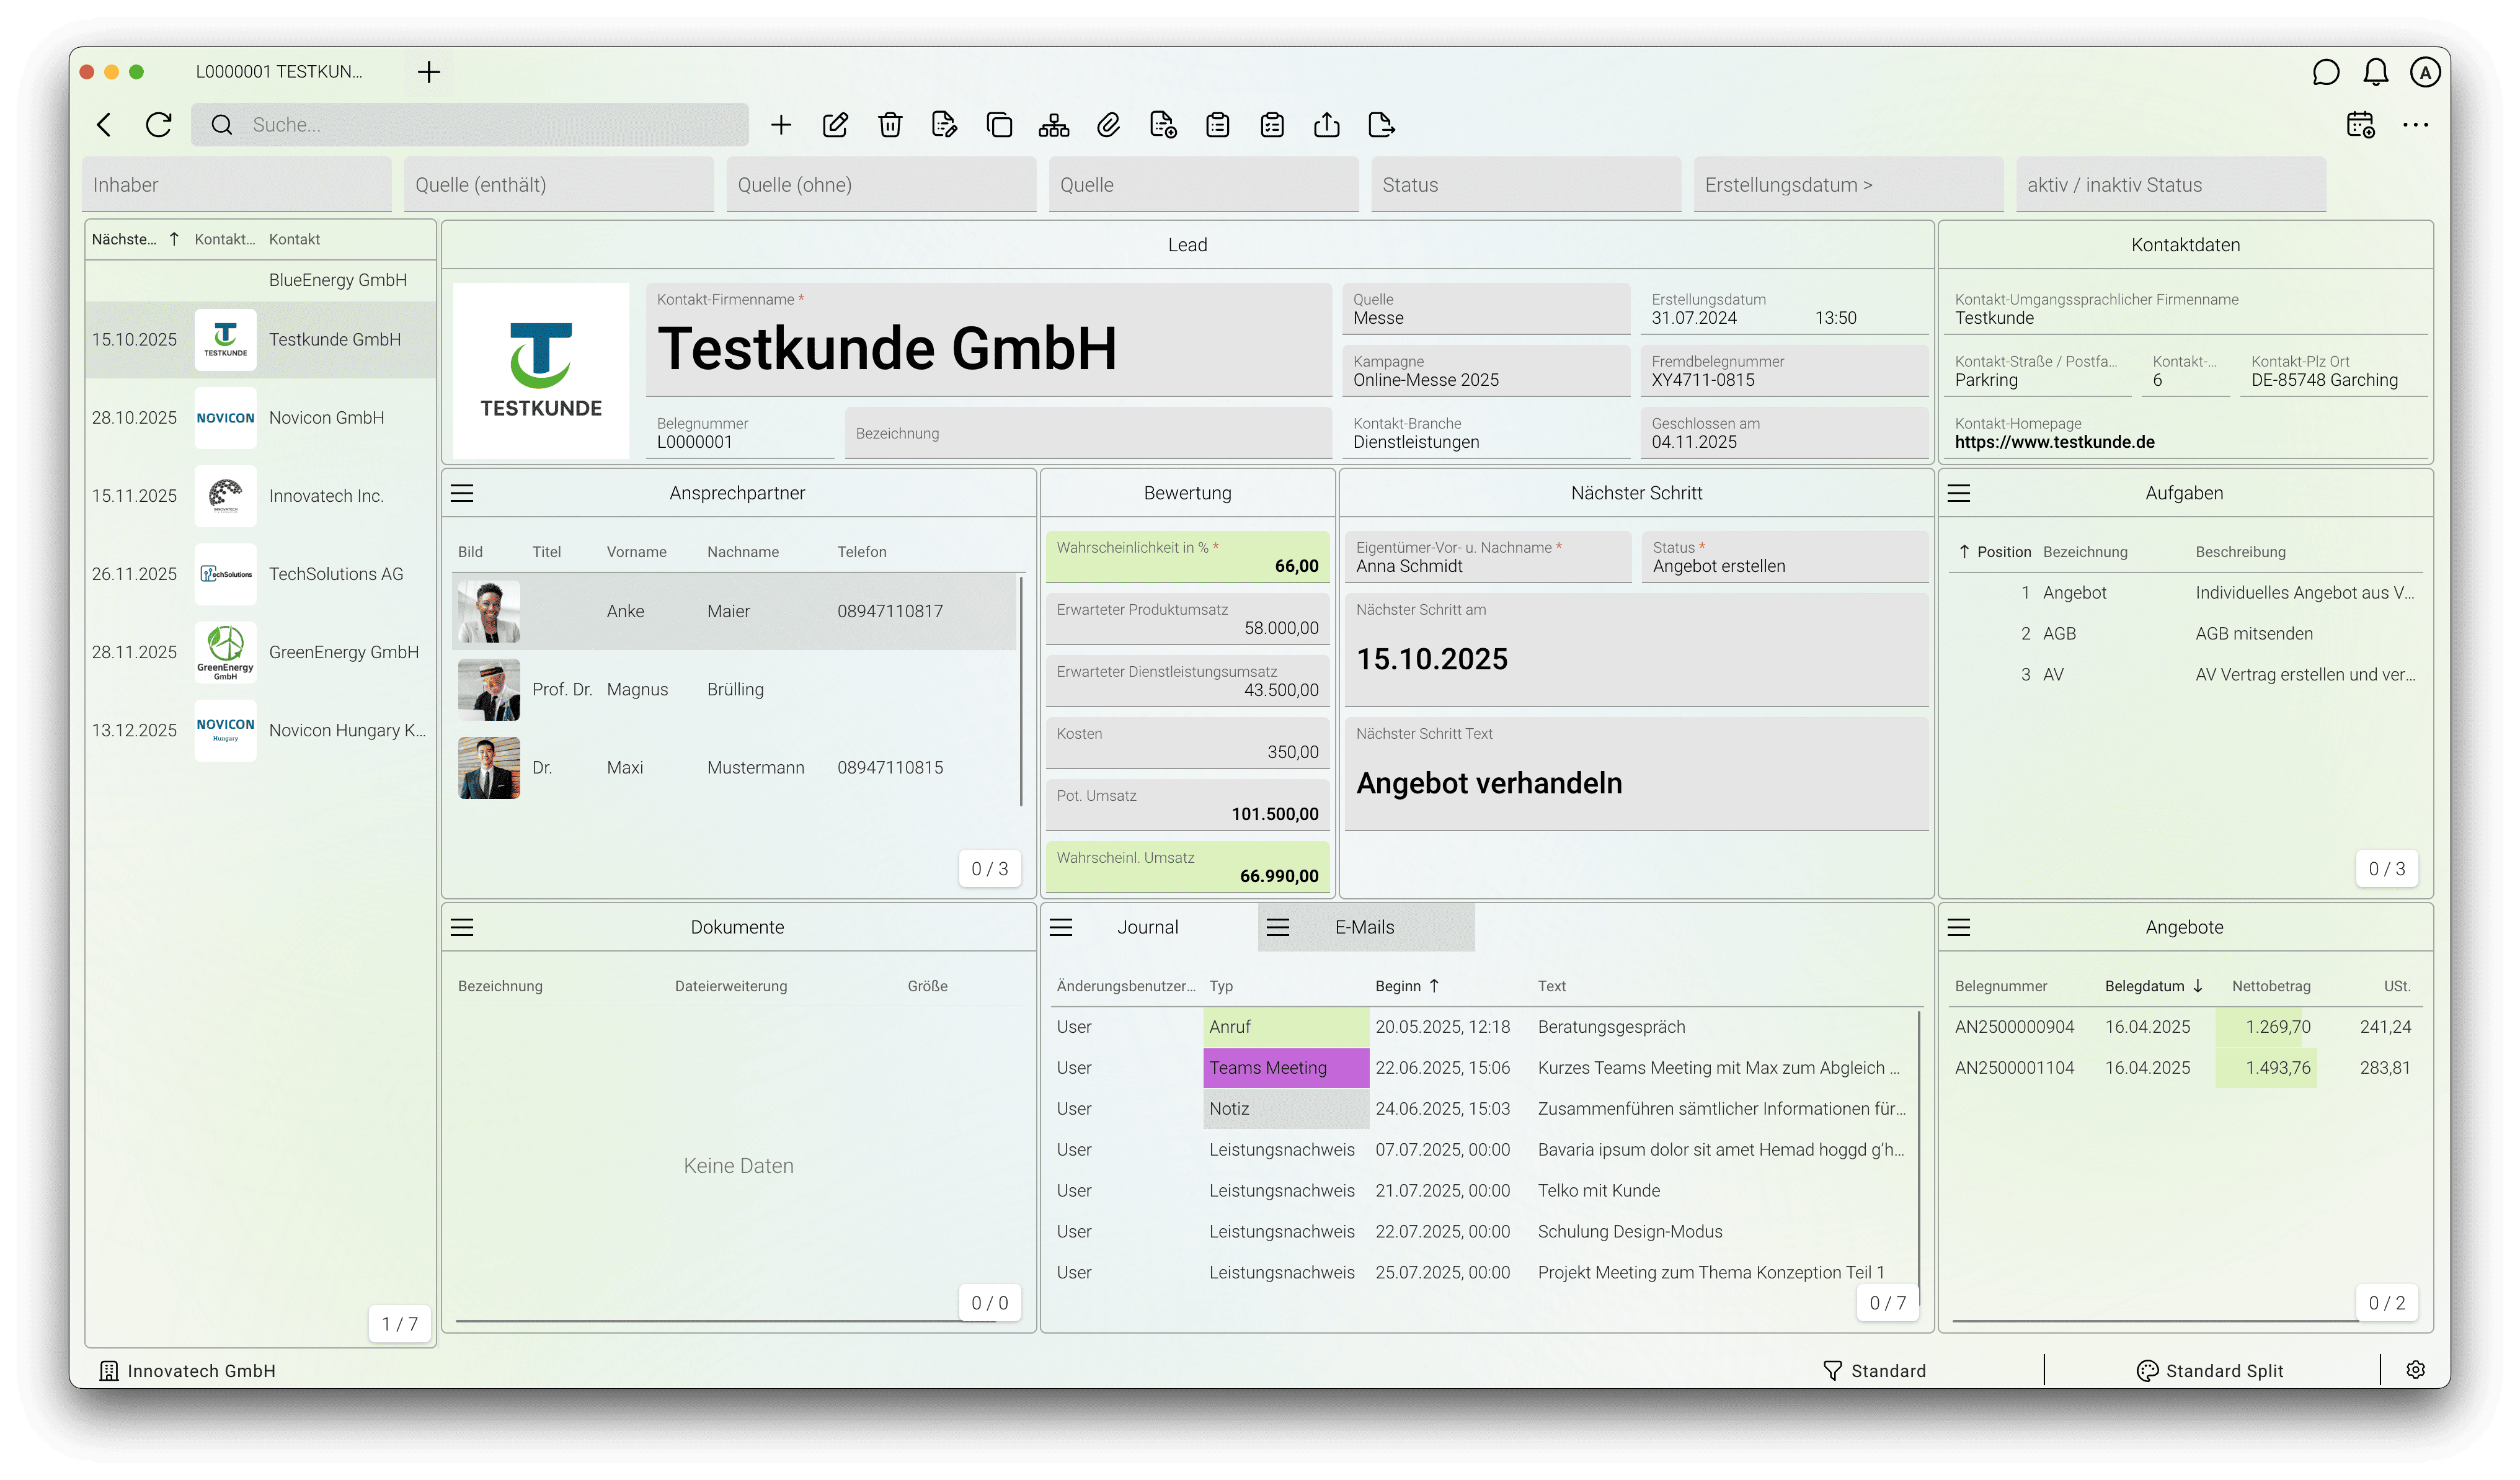
Task: Select Novicon GmbH in lead list
Action: tap(326, 418)
